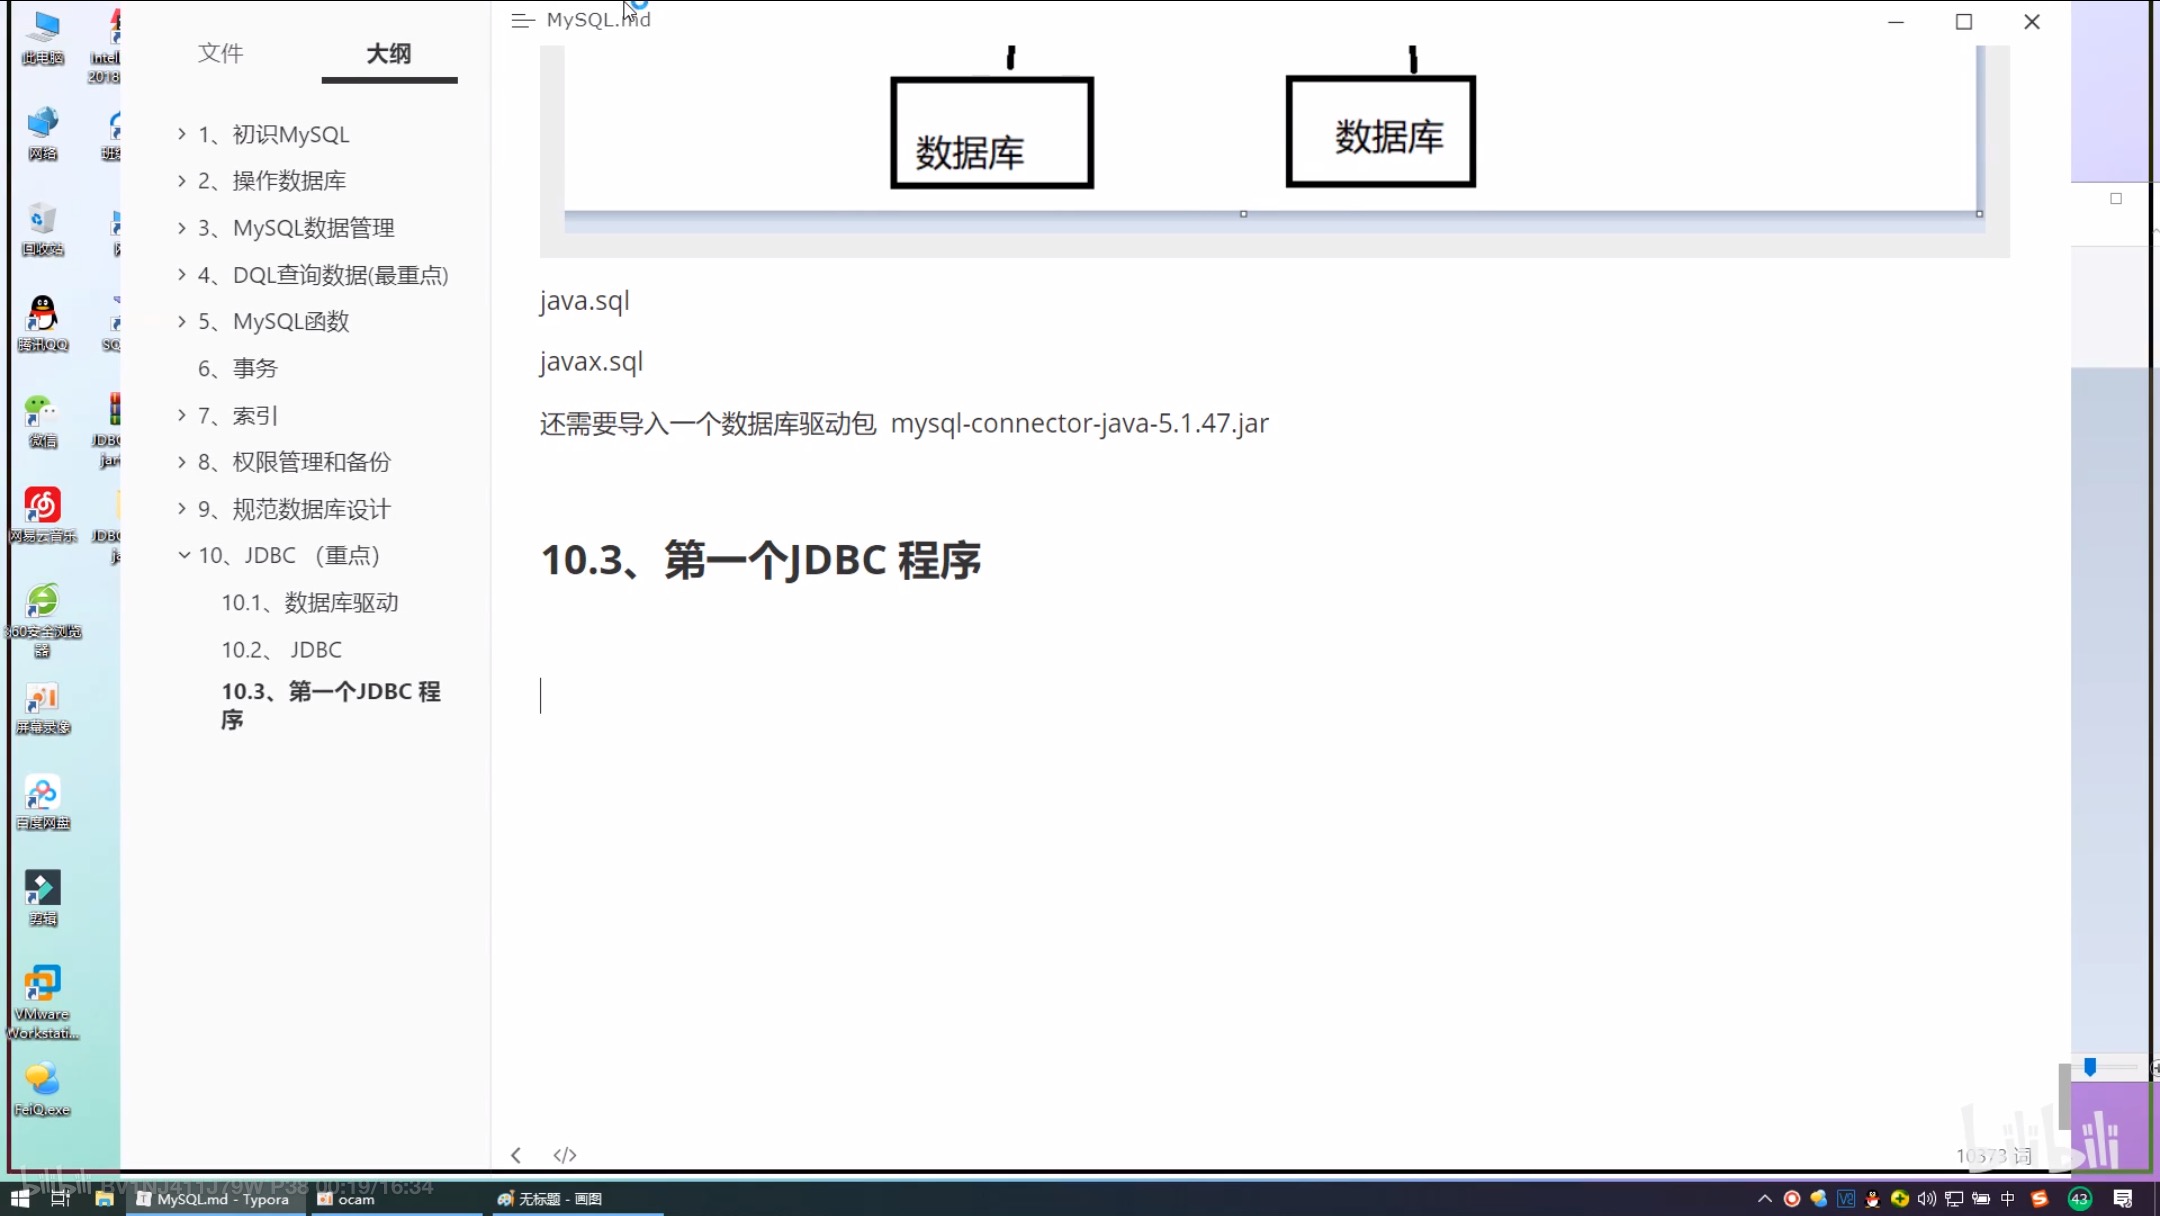Click the source code mode icon
This screenshot has width=2160, height=1216.
pyautogui.click(x=565, y=1155)
